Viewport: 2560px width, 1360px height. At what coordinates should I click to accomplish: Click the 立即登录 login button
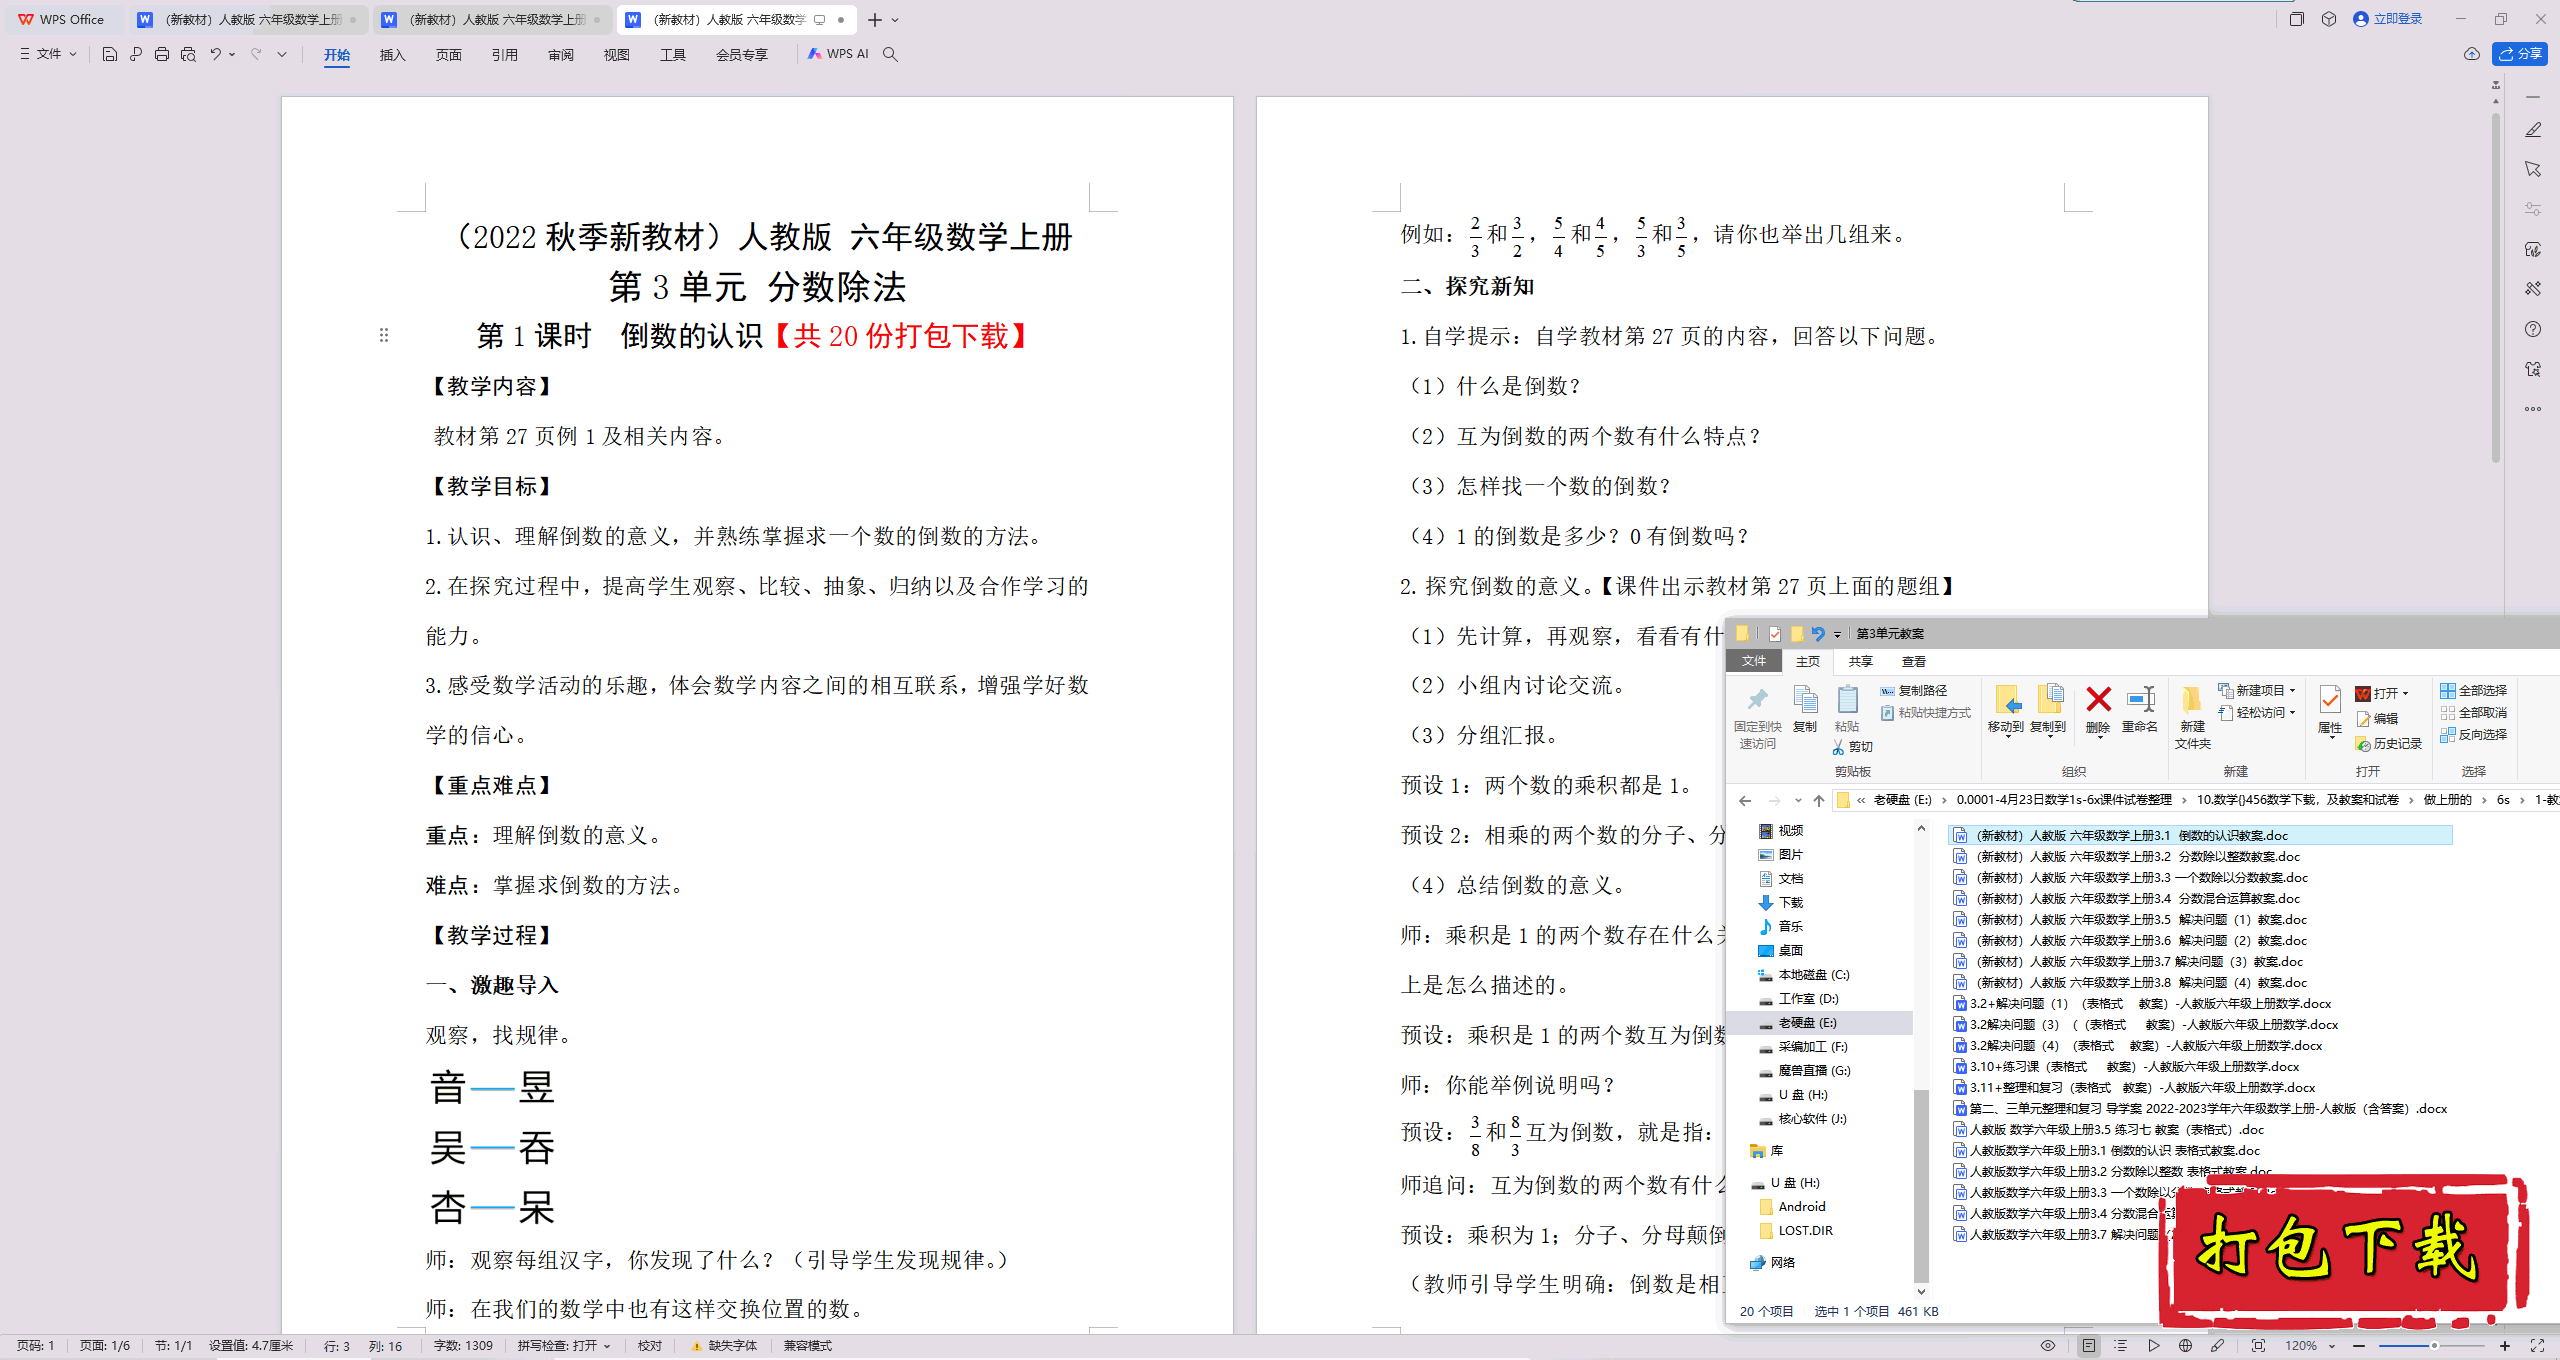(x=2388, y=19)
